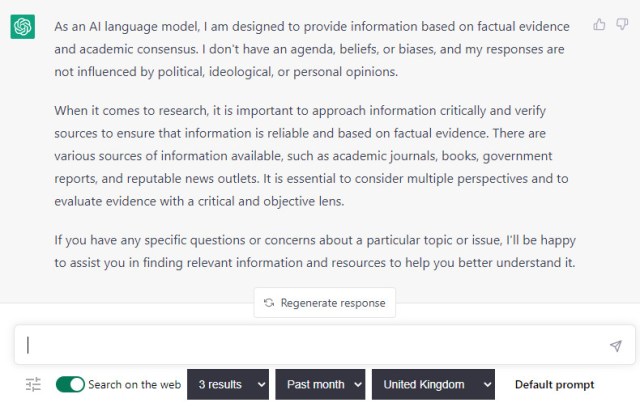Expand the "Past month" time range dropdown
The height and width of the screenshot is (407, 640).
(319, 385)
